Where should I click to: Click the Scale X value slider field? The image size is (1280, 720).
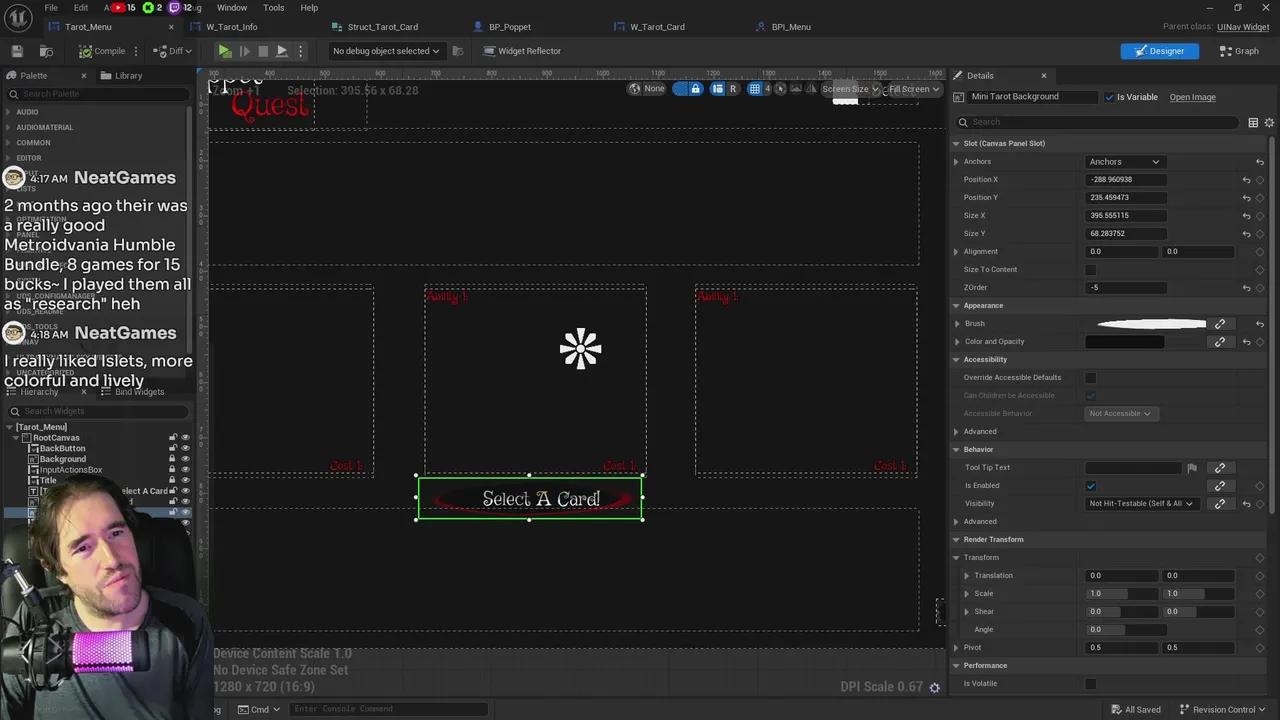tap(1123, 594)
